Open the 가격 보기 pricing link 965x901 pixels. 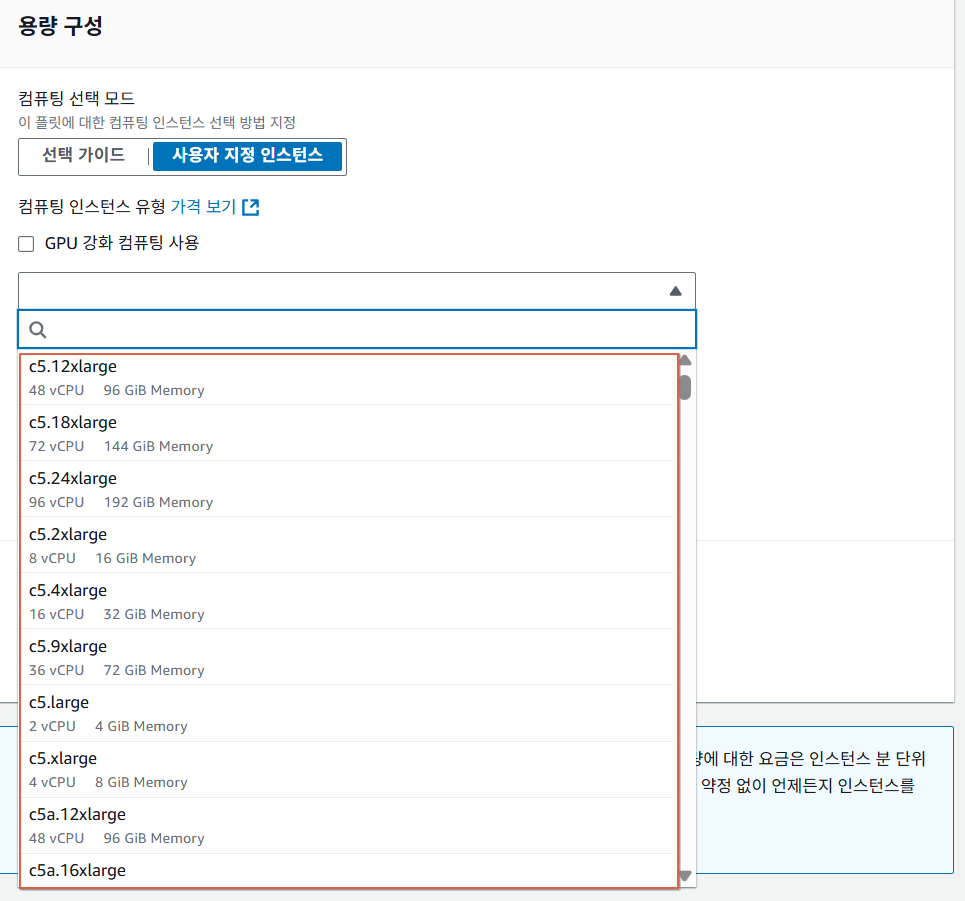[203, 207]
